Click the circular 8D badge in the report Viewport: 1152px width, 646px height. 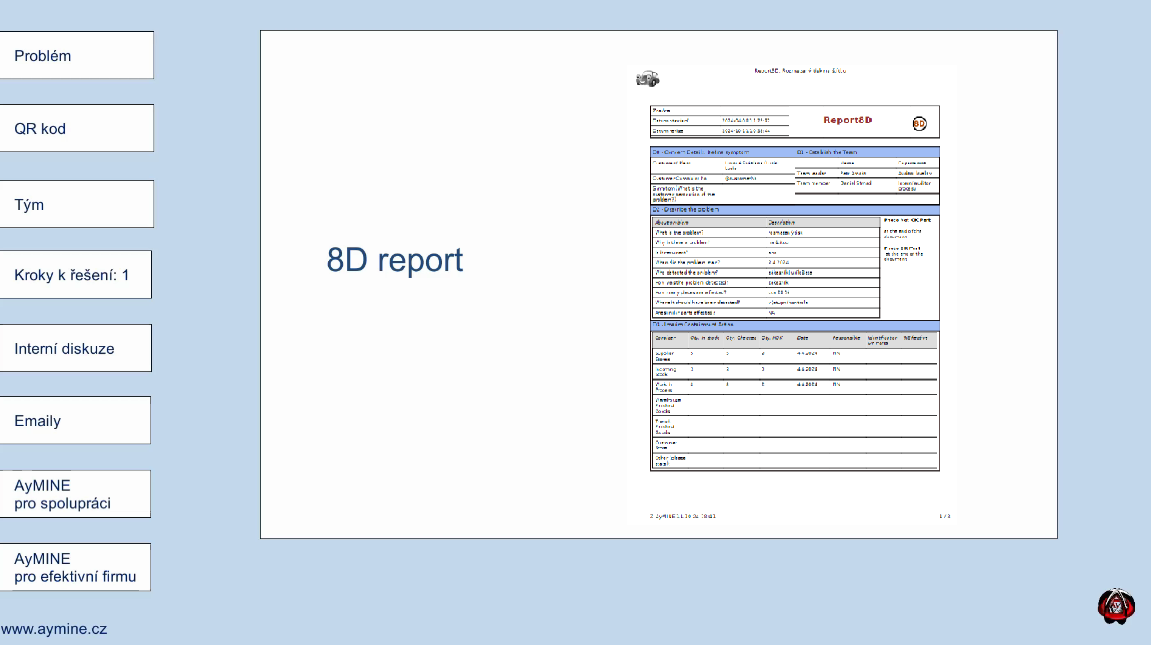click(919, 123)
